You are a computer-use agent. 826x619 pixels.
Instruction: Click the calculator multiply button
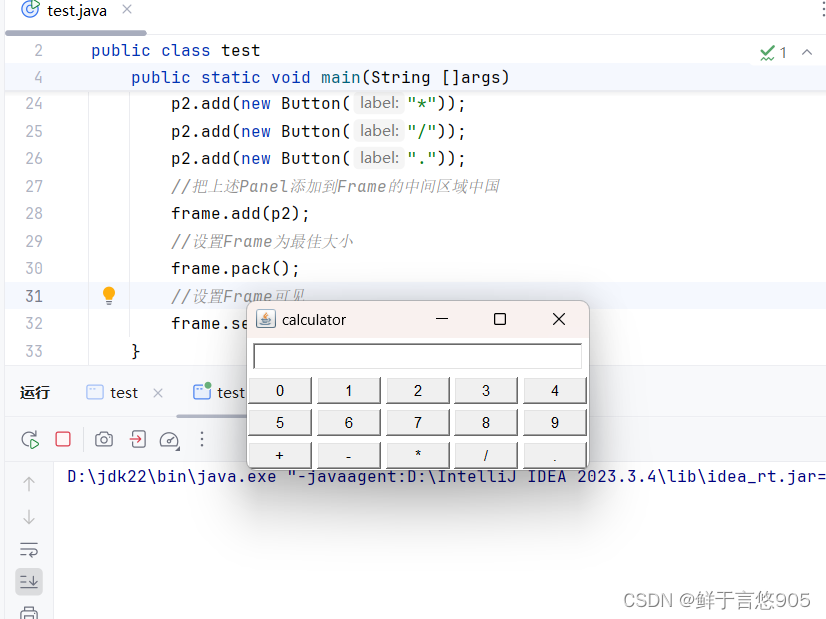point(418,455)
